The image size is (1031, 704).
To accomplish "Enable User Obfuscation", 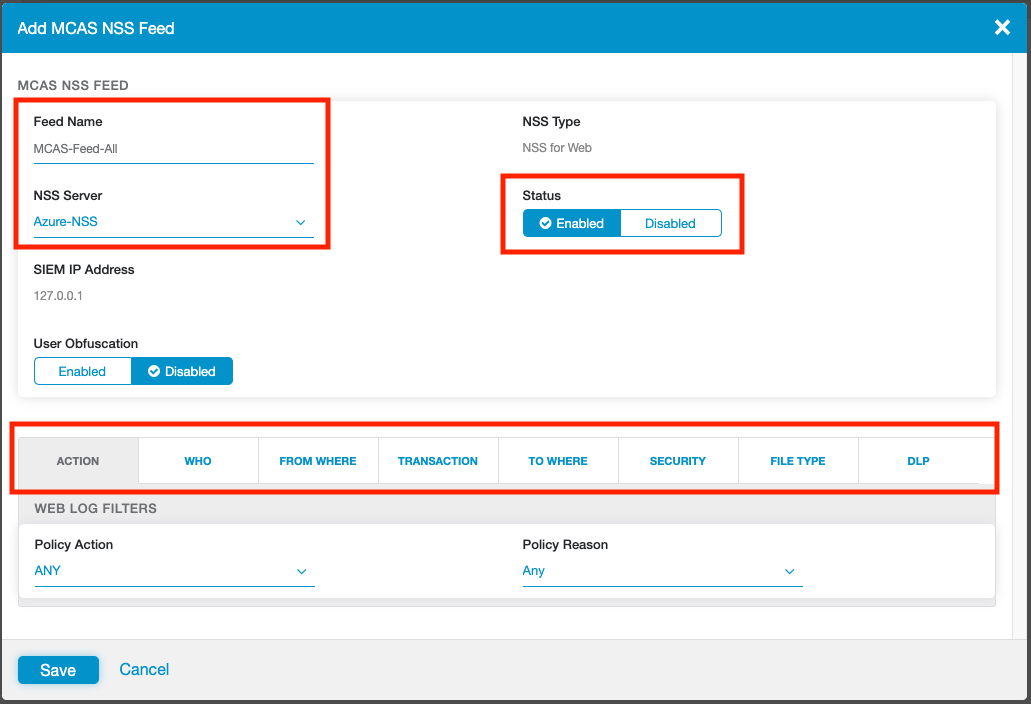I will coord(82,371).
